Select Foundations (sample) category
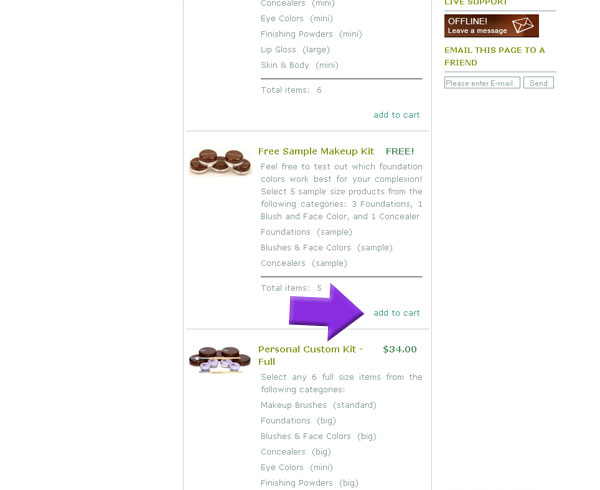Screen dimensions: 600x490 tap(306, 232)
